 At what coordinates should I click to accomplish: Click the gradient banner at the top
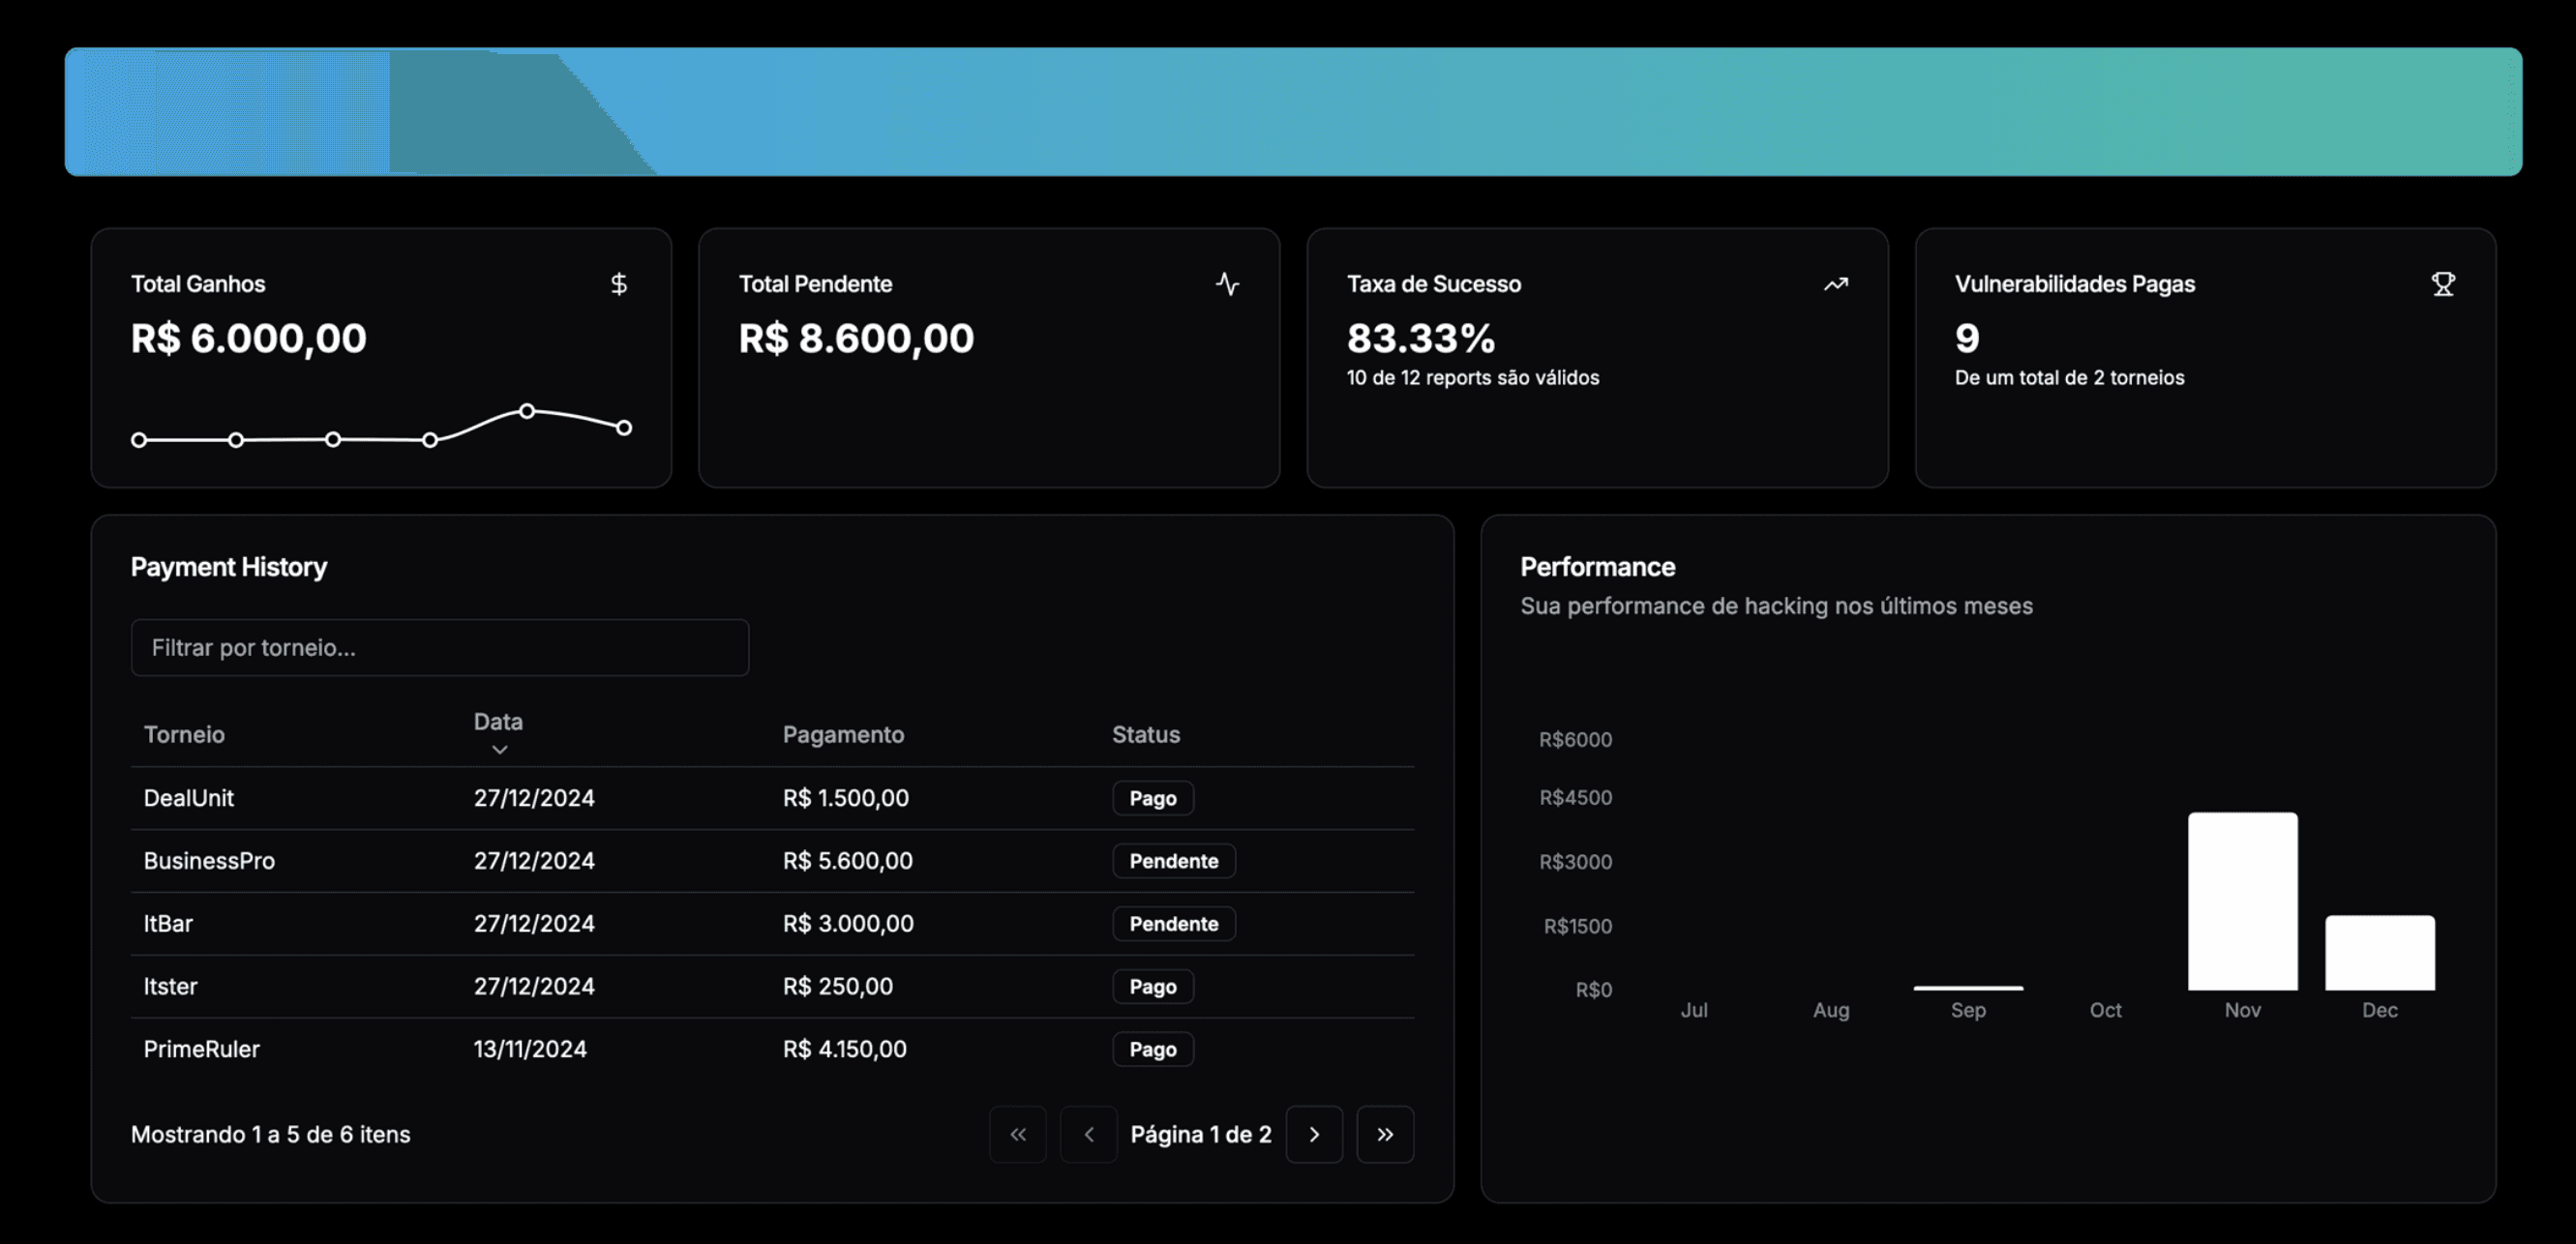[1292, 111]
